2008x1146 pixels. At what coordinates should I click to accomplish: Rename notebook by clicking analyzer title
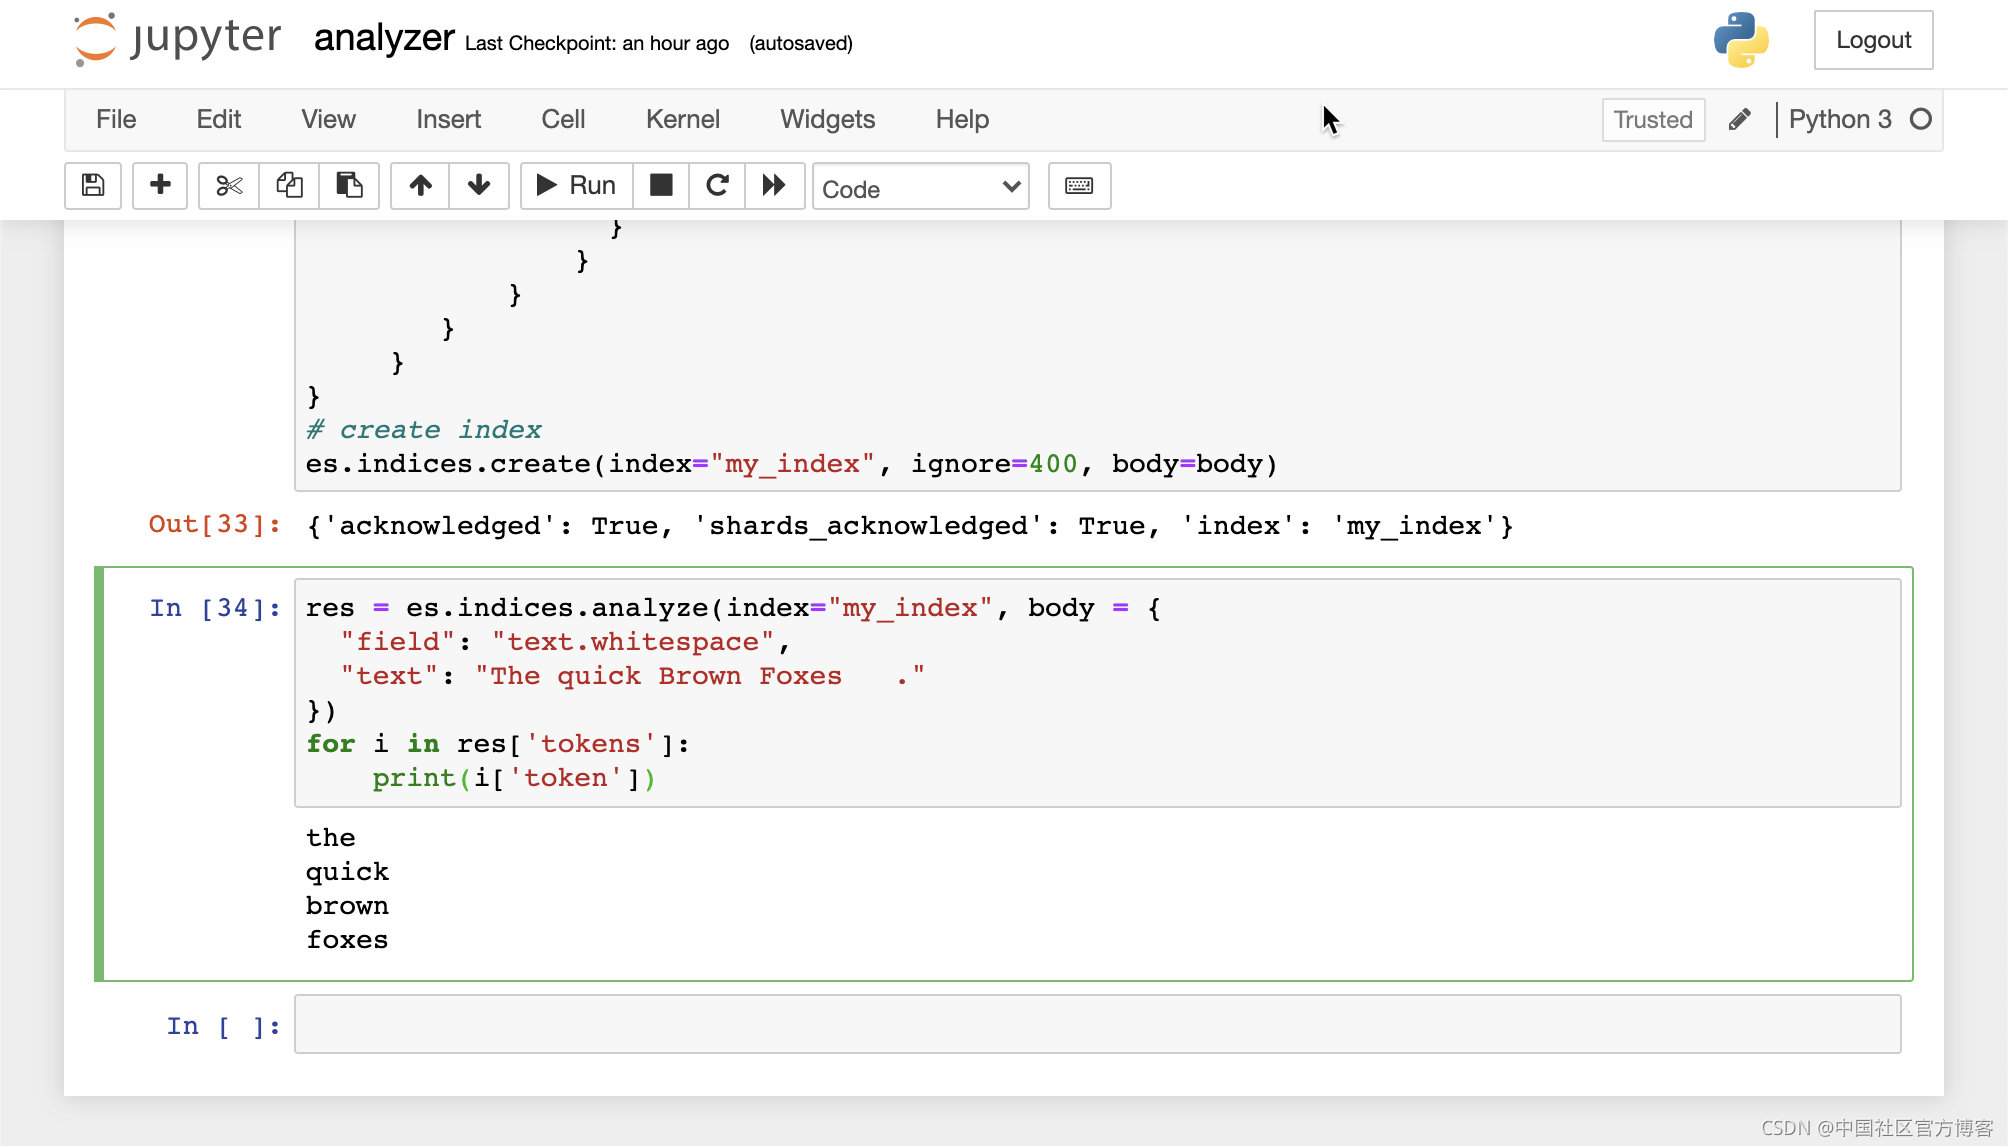coord(384,40)
